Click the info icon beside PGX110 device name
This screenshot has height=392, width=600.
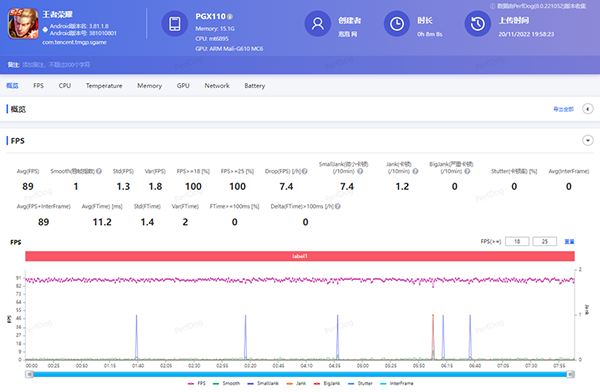coord(230,16)
